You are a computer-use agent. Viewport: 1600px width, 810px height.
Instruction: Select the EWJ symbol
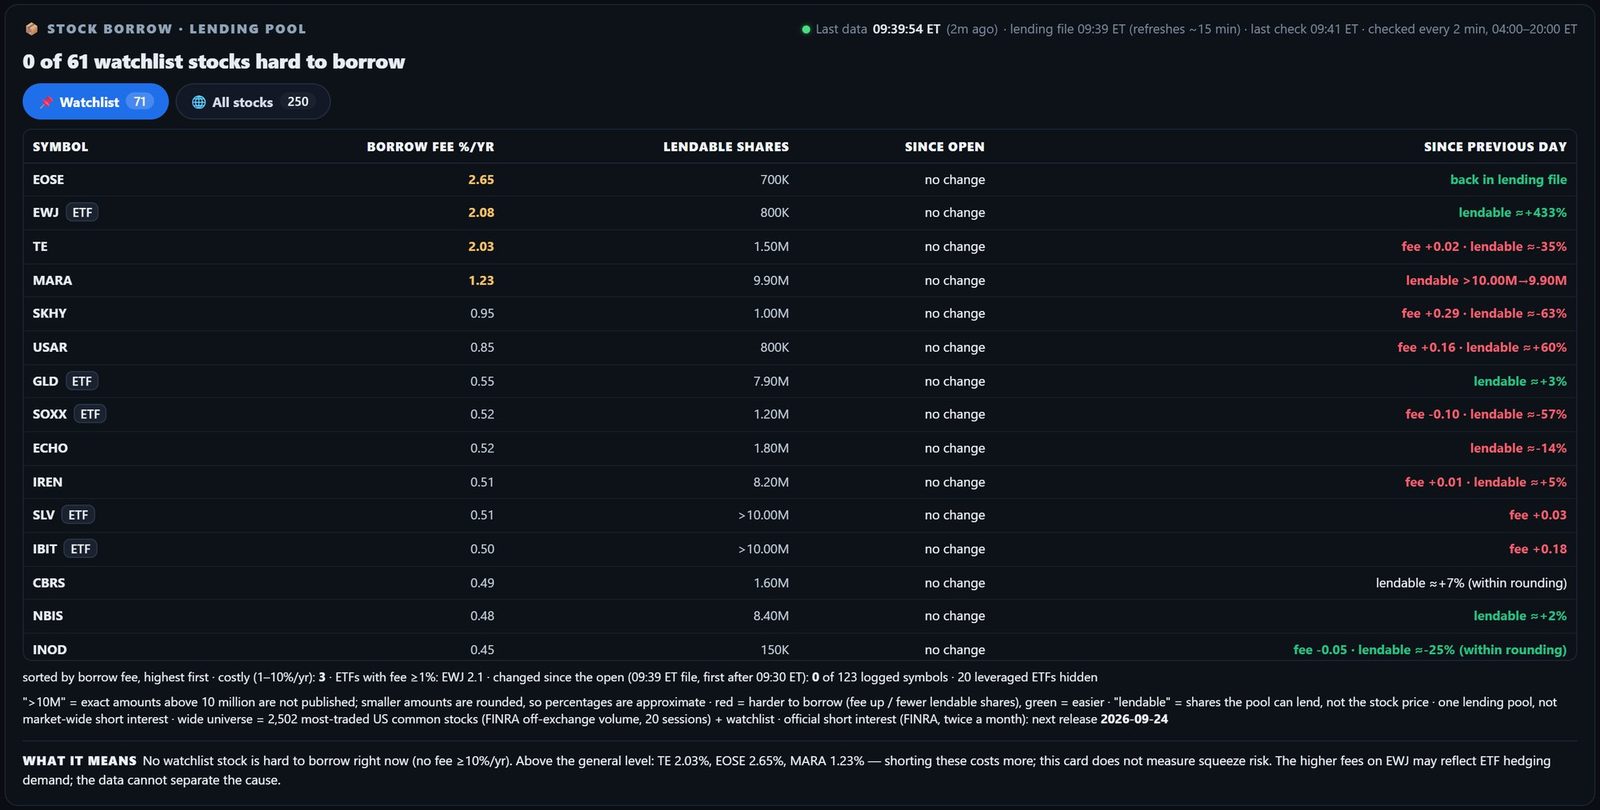click(x=45, y=213)
